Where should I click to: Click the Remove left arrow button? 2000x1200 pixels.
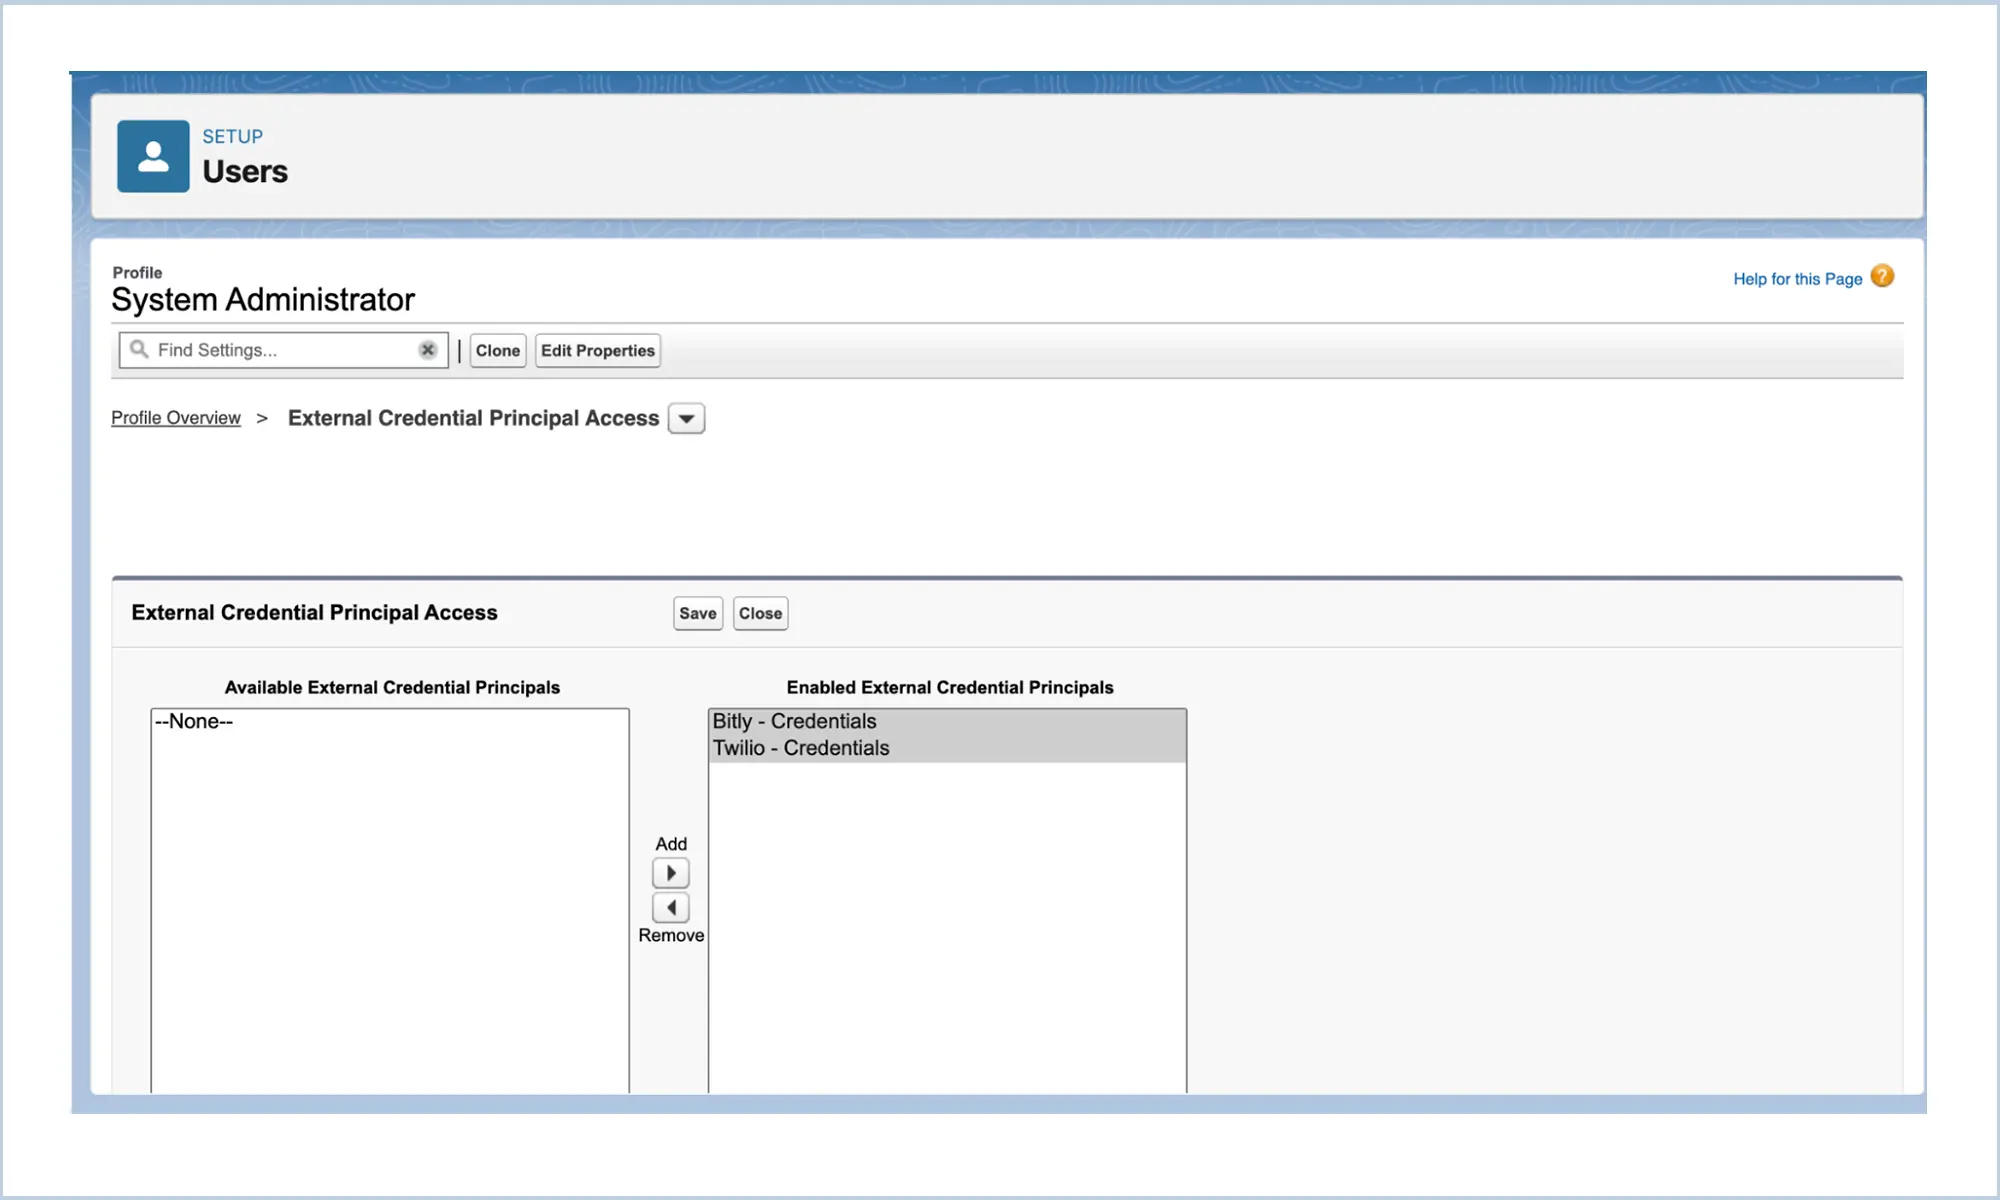click(x=671, y=908)
